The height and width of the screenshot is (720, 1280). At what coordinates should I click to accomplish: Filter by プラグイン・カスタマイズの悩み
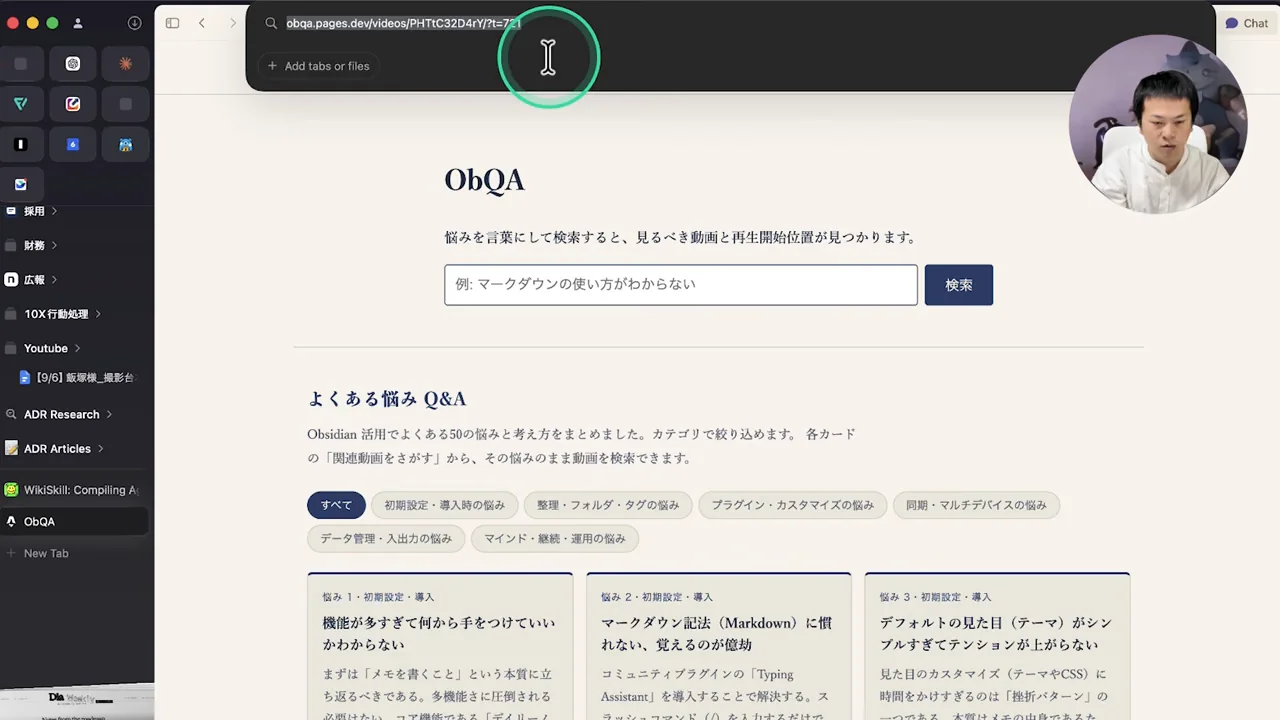pos(793,505)
